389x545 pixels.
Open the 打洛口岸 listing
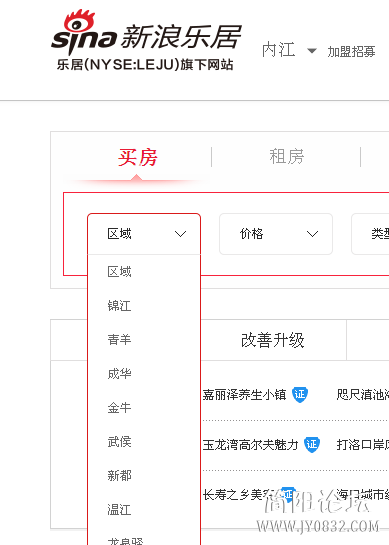(363, 445)
